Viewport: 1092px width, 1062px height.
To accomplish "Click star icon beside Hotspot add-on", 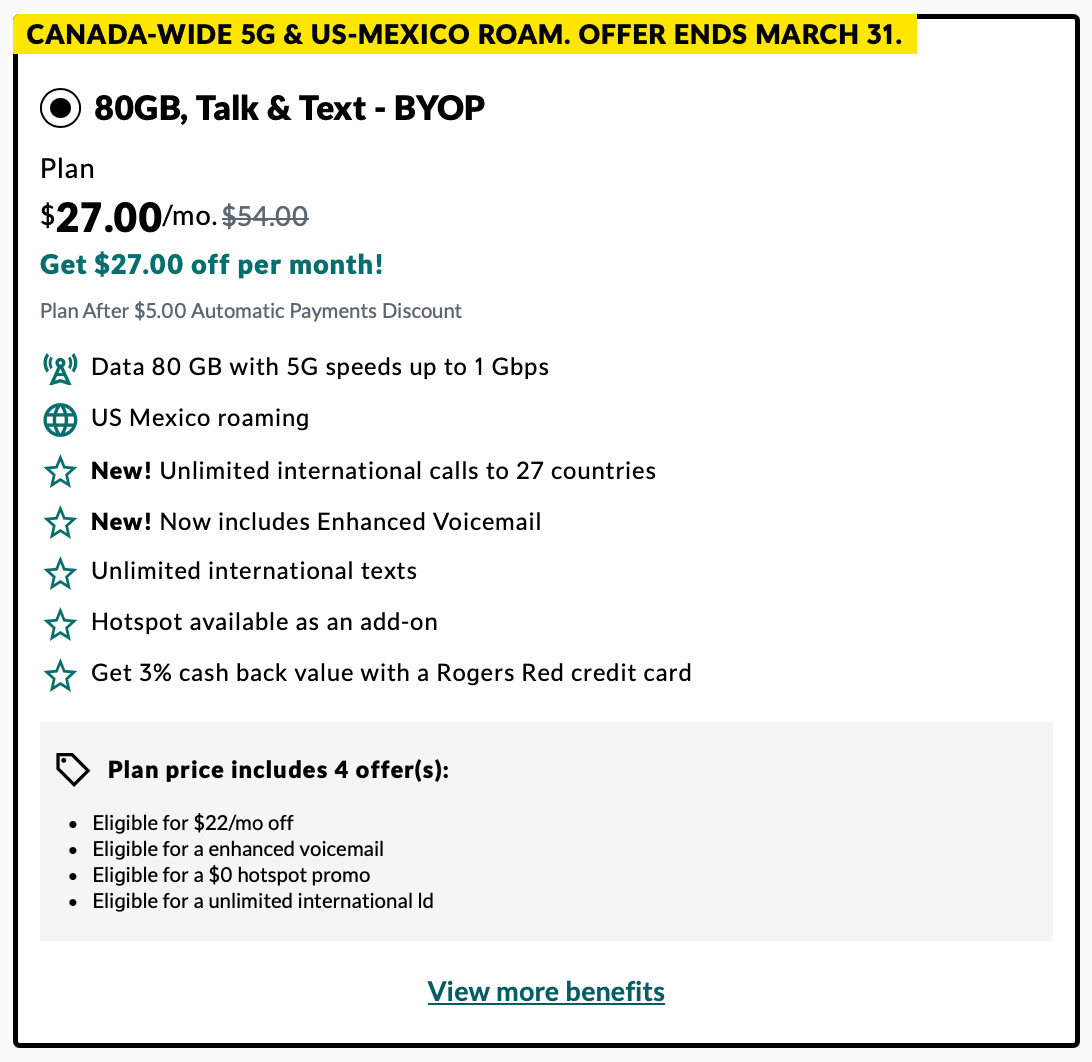I will tap(60, 624).
